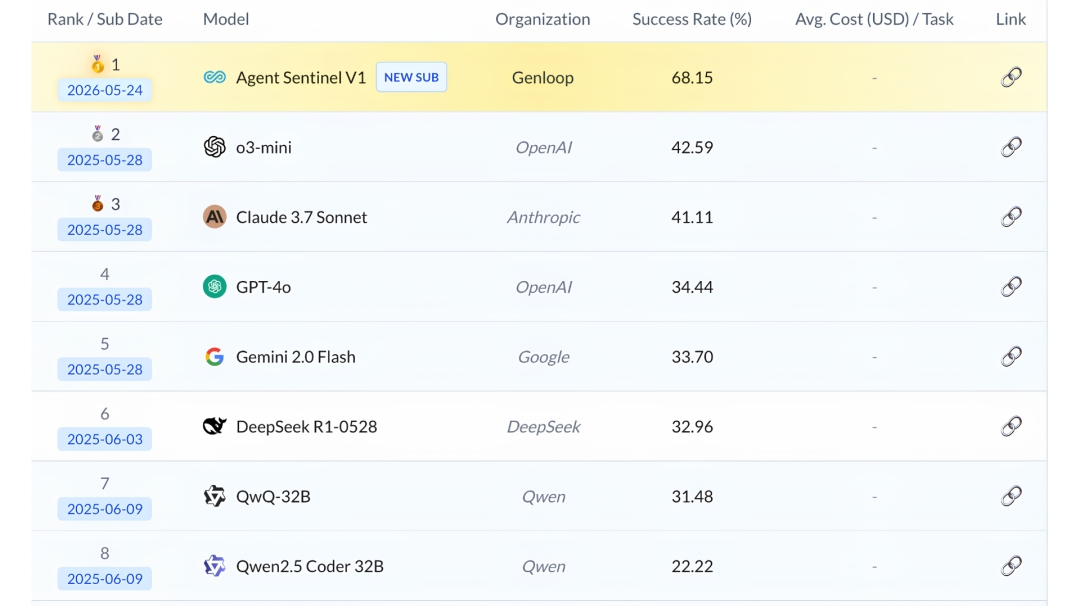Open the link icon for o3-mini
1080x607 pixels.
[x=1010, y=147]
